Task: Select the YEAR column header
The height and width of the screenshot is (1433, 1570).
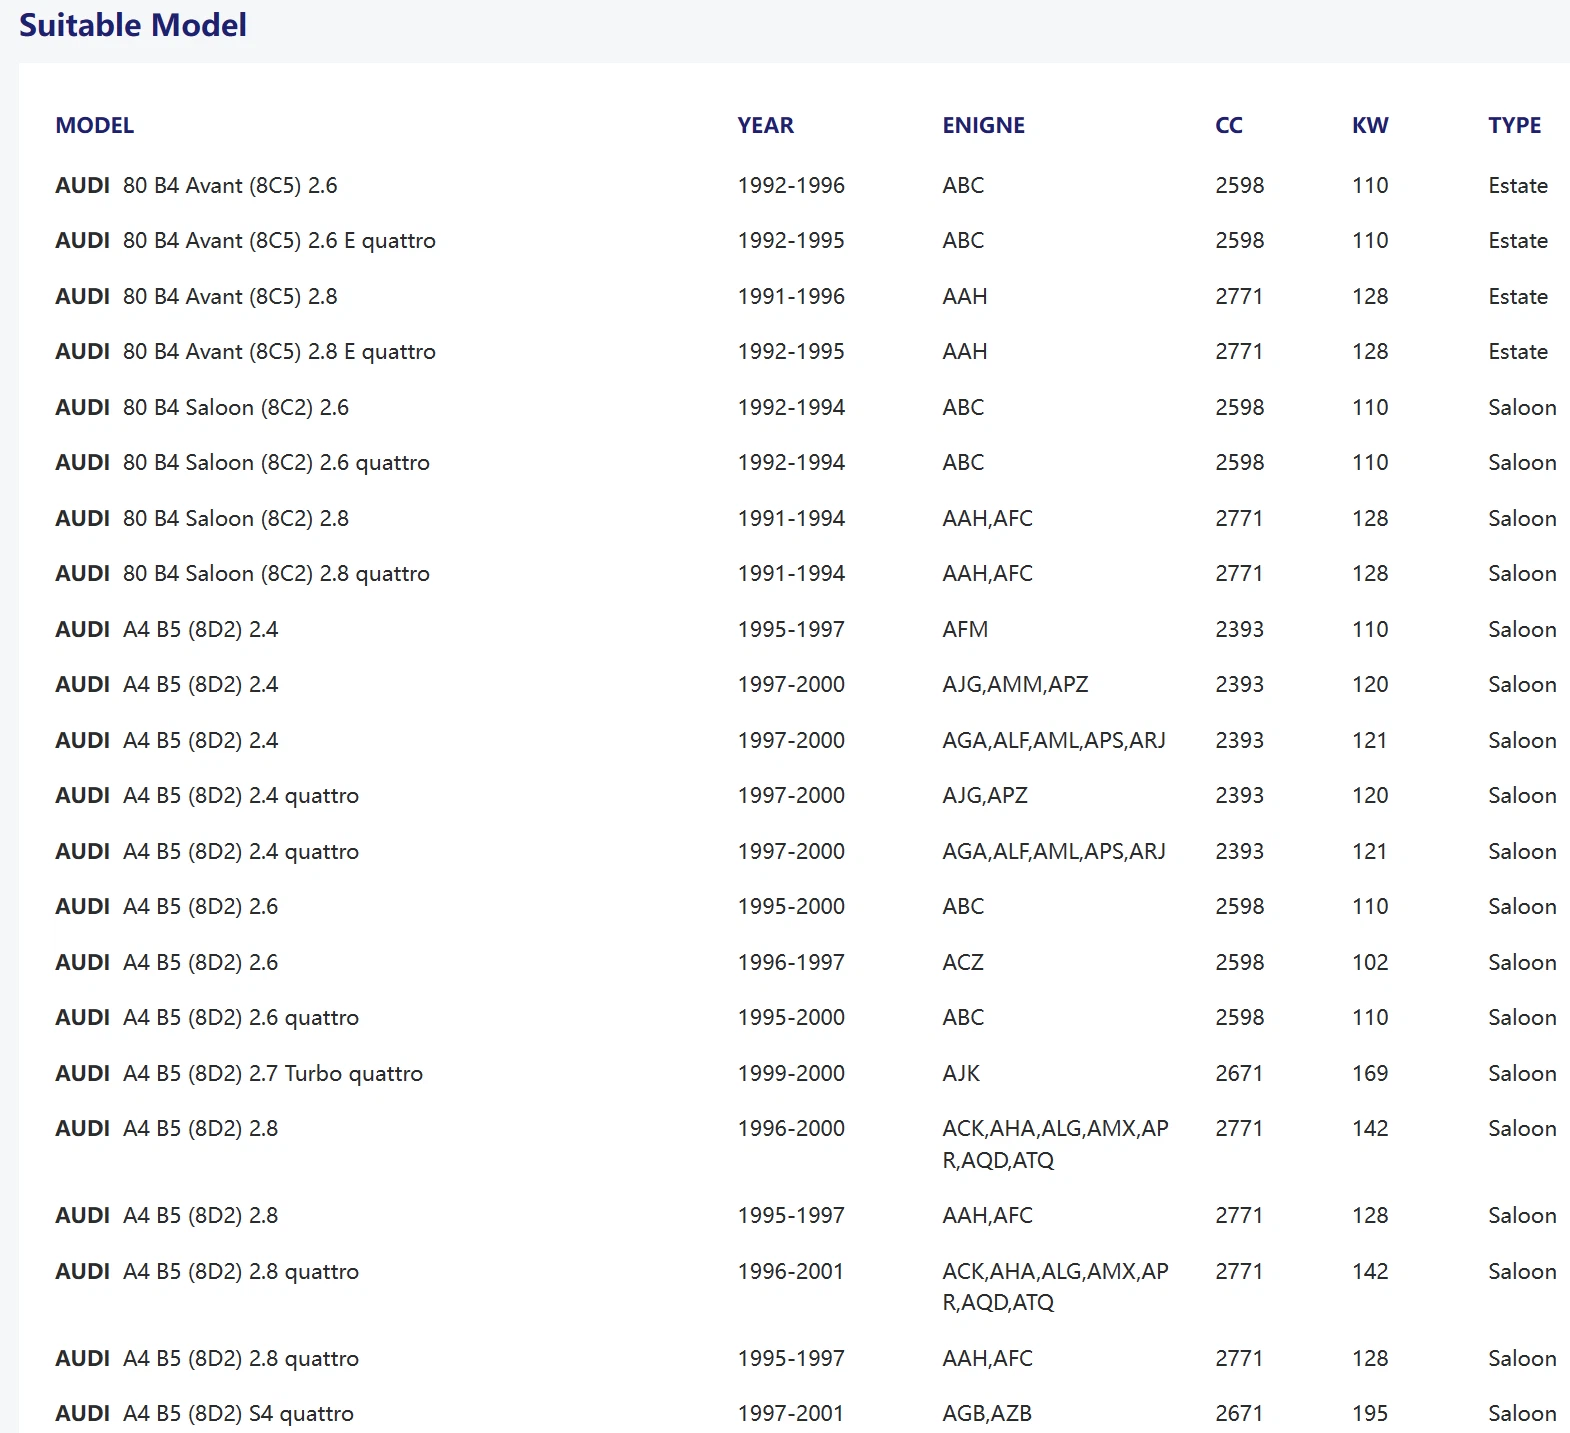Action: 766,126
